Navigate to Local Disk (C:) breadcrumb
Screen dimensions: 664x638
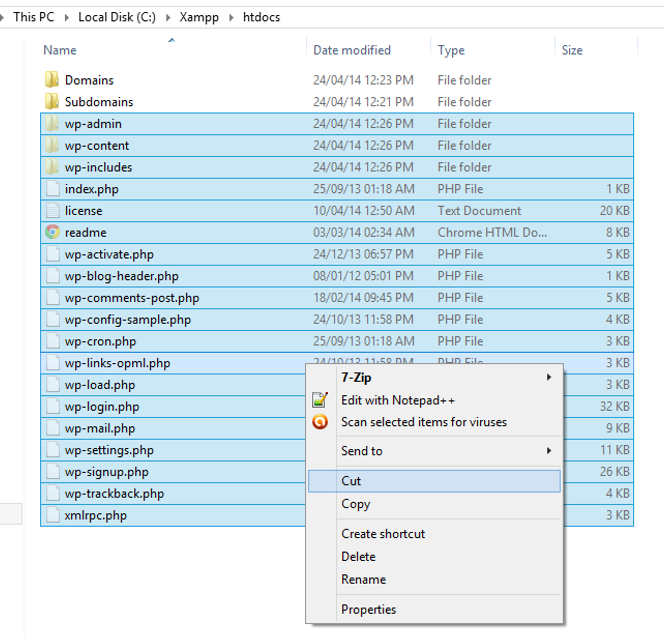point(117,17)
